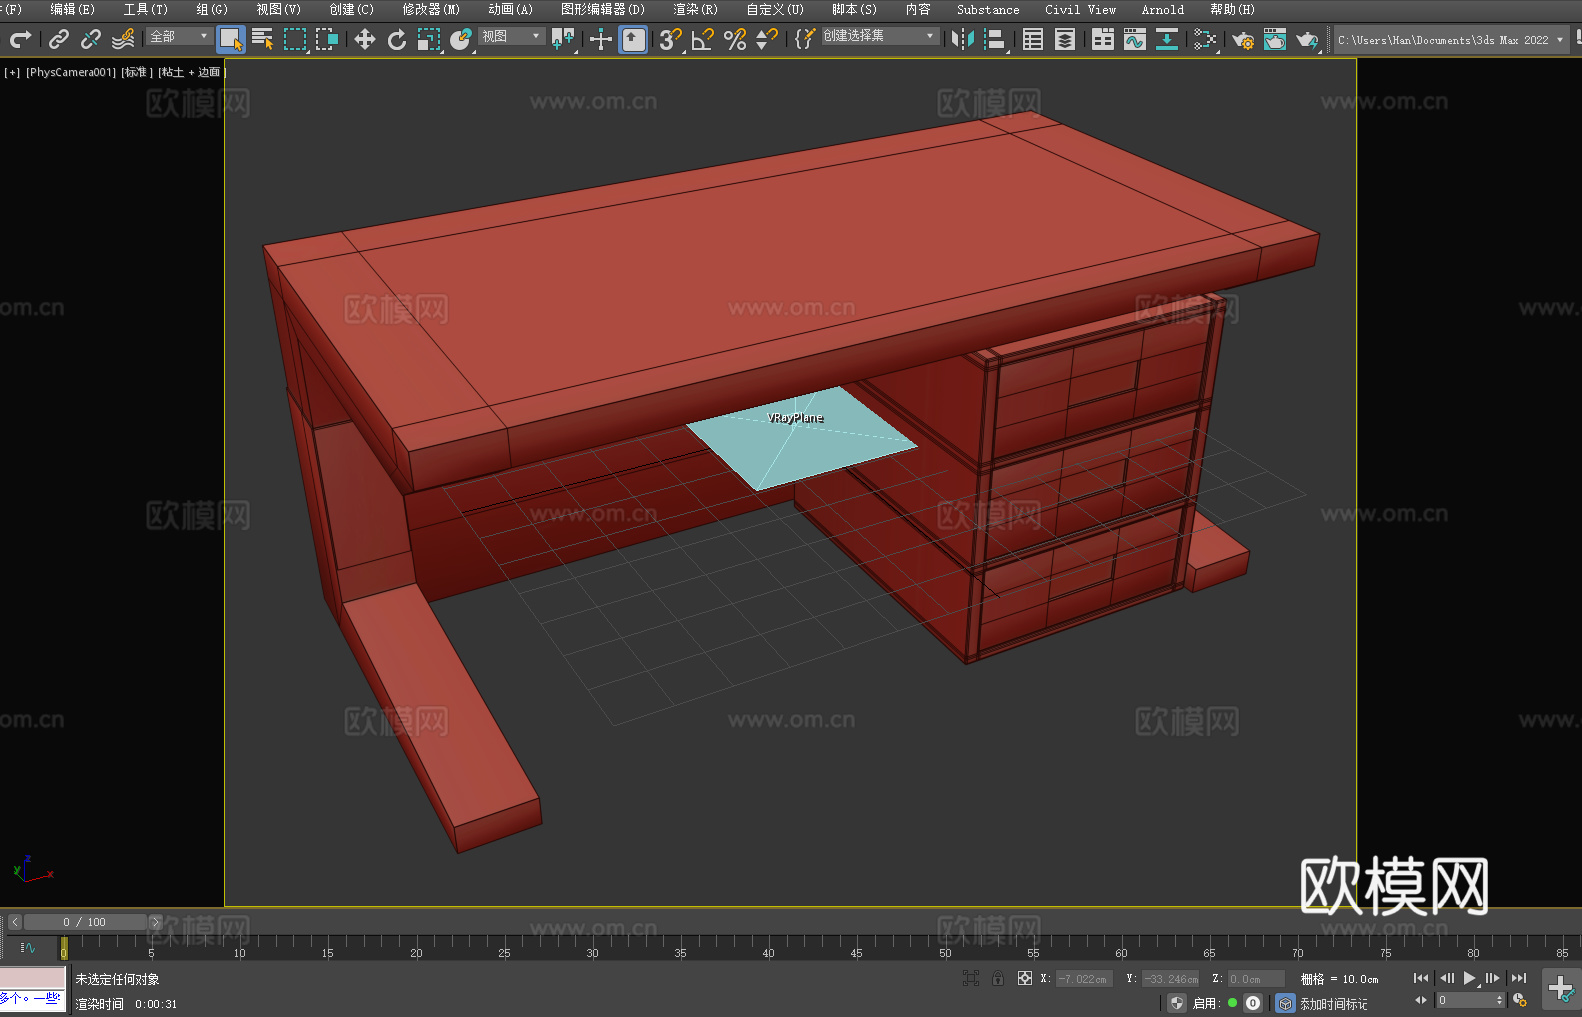This screenshot has width=1582, height=1017.
Task: Click Use Pivot Point Center icon
Action: [x=563, y=39]
